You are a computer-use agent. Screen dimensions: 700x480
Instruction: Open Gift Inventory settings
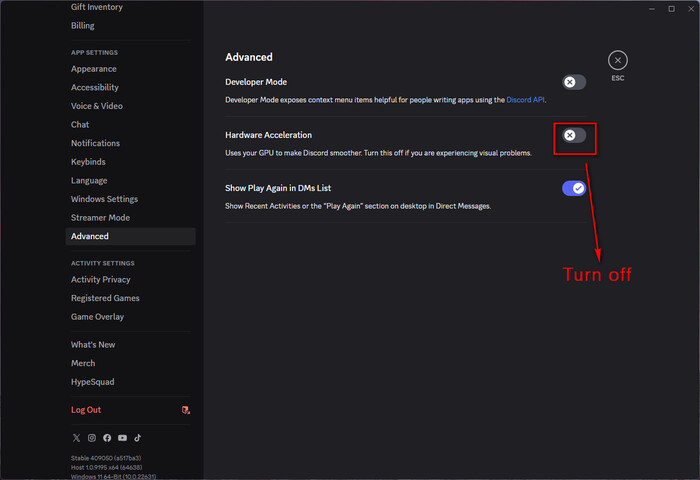click(x=97, y=7)
